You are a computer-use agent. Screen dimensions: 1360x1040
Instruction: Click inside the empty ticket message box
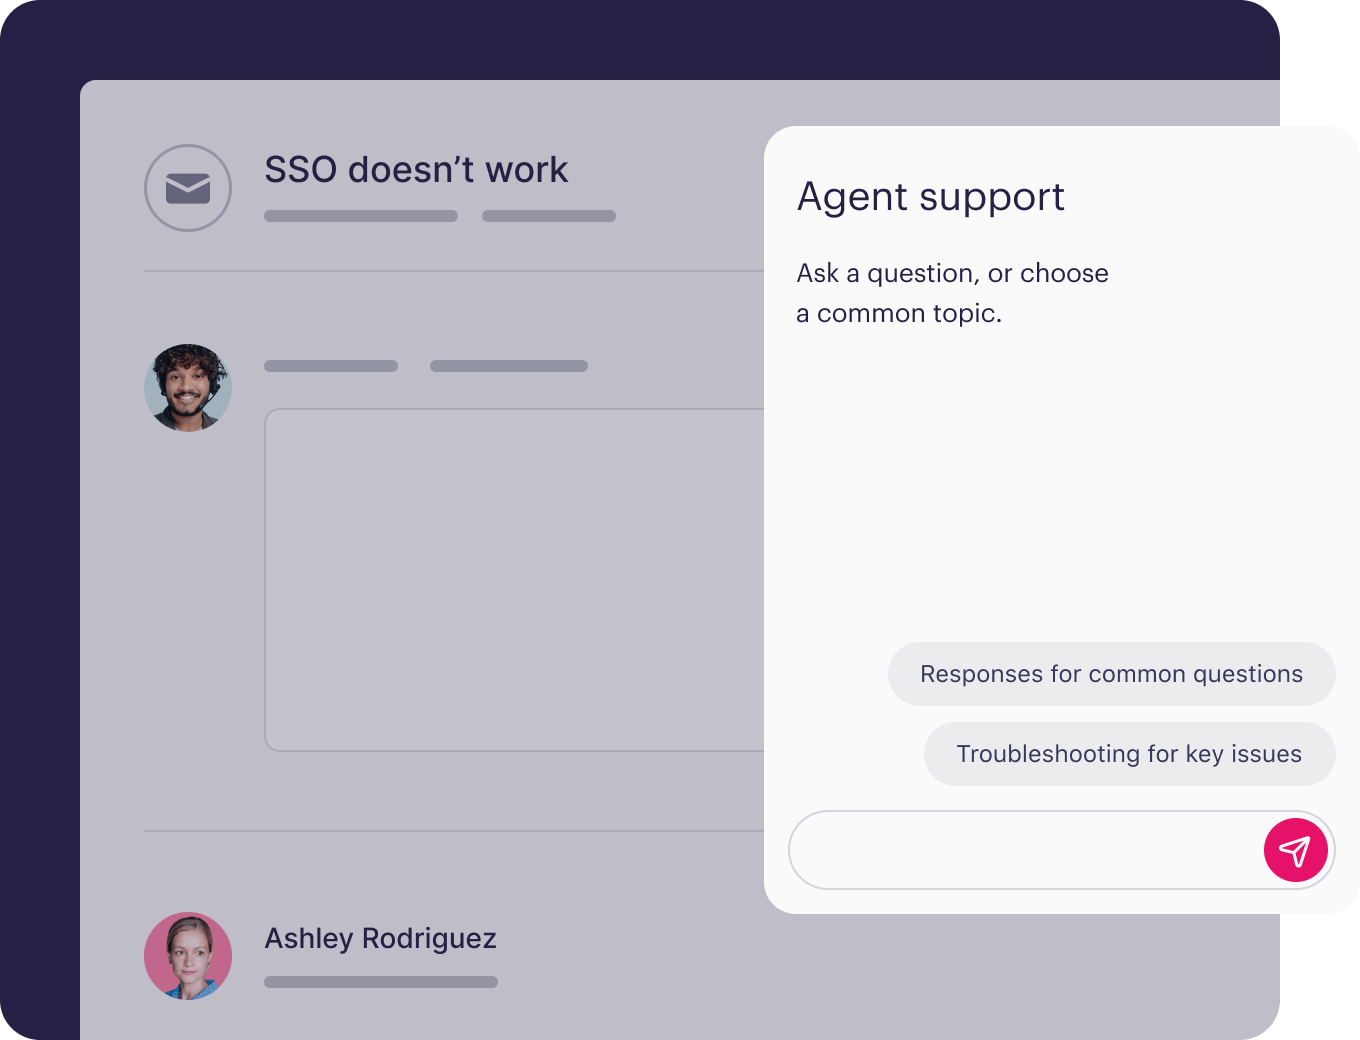coord(514,580)
